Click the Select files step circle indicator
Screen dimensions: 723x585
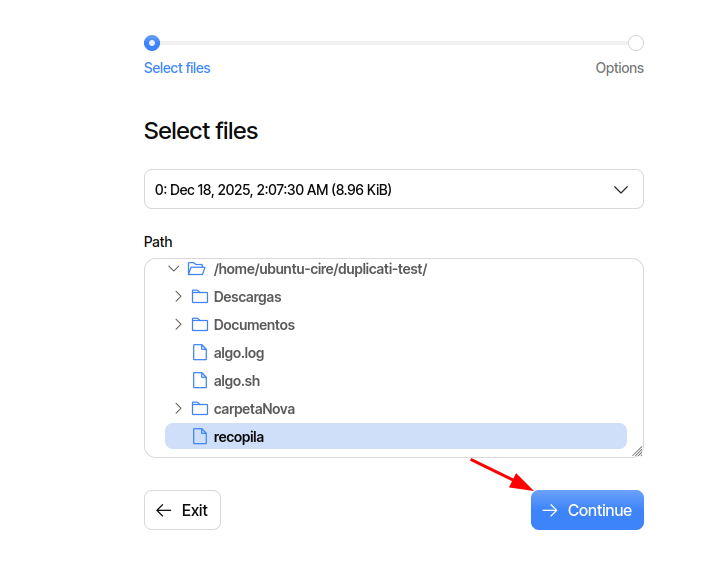point(152,43)
